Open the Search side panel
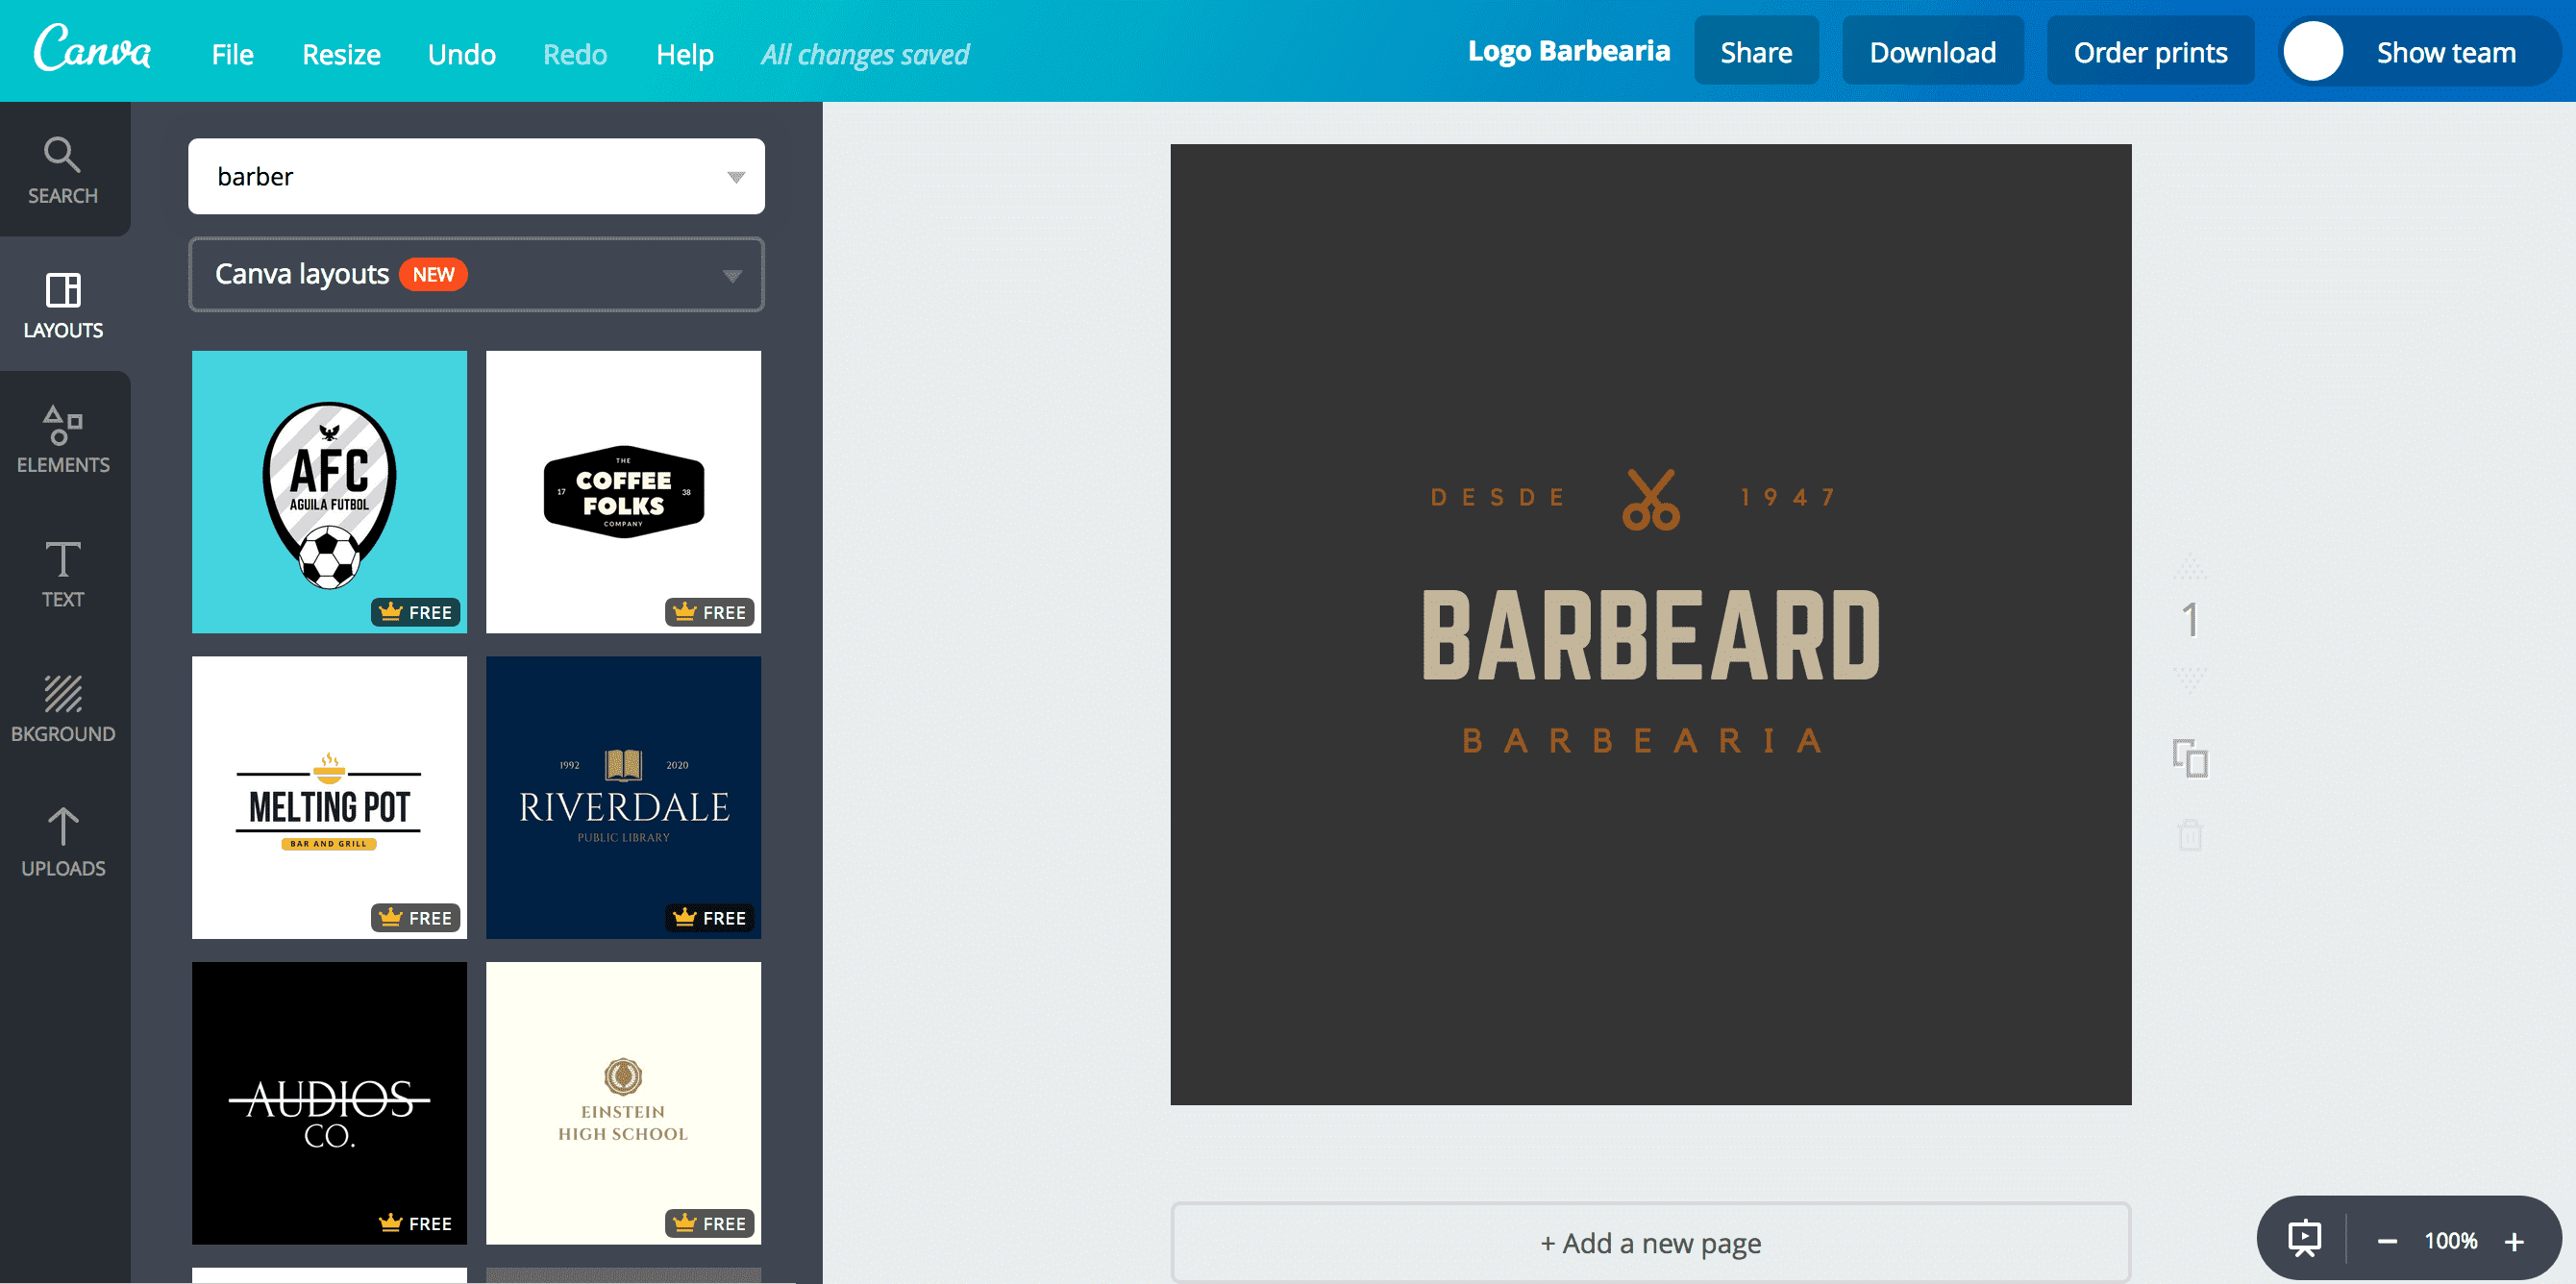Screen dimensions: 2576x1284 pyautogui.click(x=63, y=170)
